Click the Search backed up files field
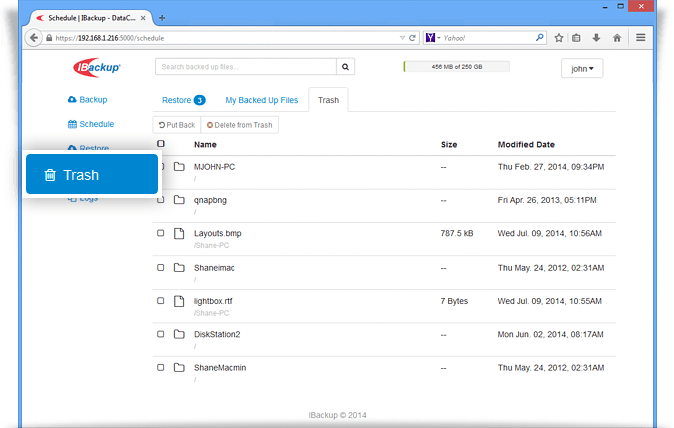Viewport: 674px width, 428px height. [246, 67]
